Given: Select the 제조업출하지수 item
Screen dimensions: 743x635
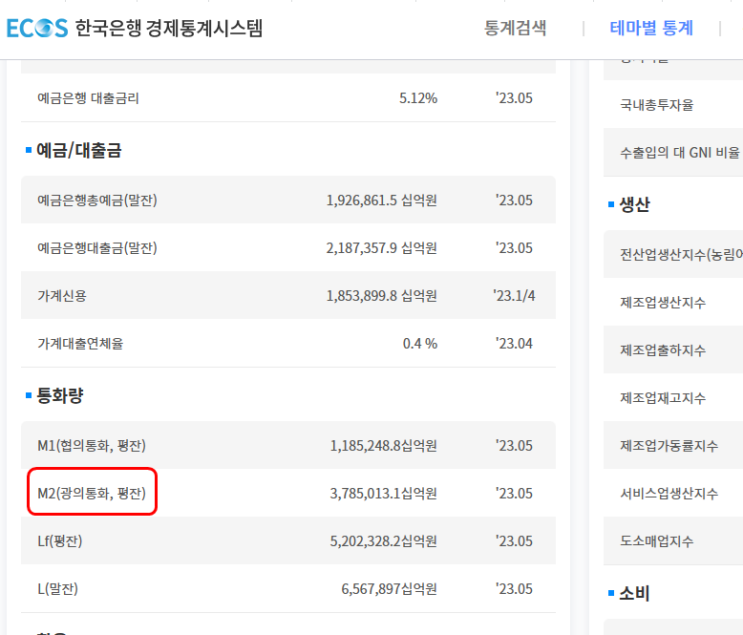Looking at the screenshot, I should [x=663, y=350].
